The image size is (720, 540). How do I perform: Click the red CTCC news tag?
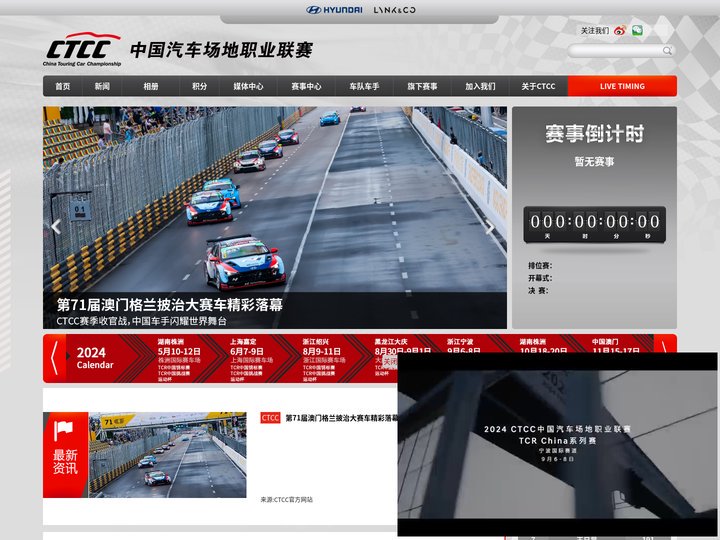pos(270,418)
